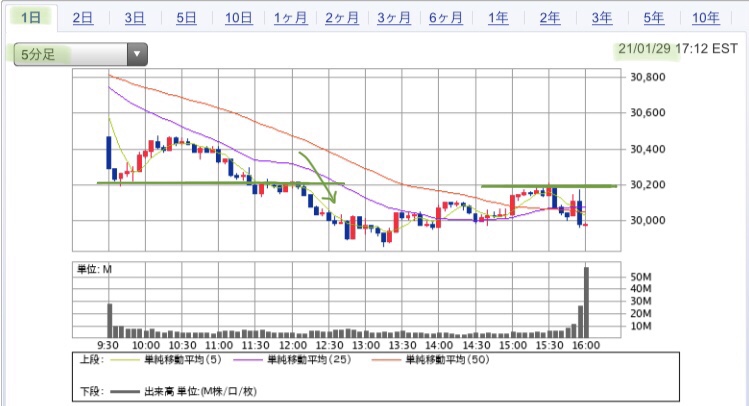Click the 15:00 time axis label

tap(513, 345)
